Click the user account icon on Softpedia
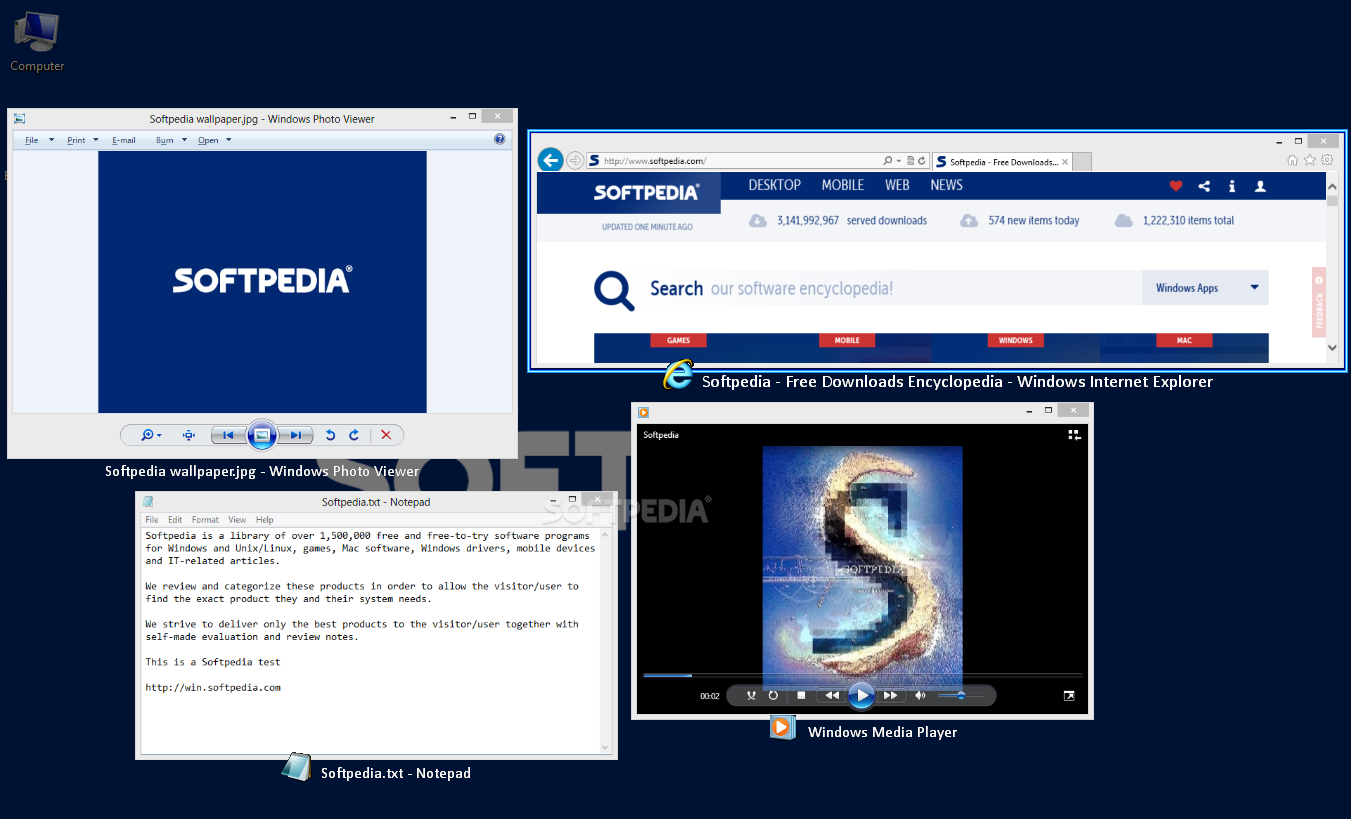This screenshot has height=819, width=1351. pos(1260,186)
